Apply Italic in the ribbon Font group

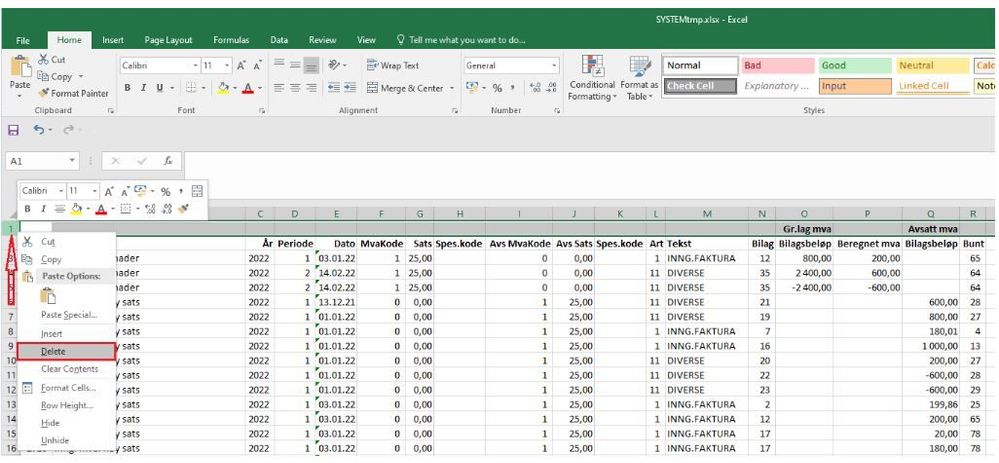coord(143,88)
